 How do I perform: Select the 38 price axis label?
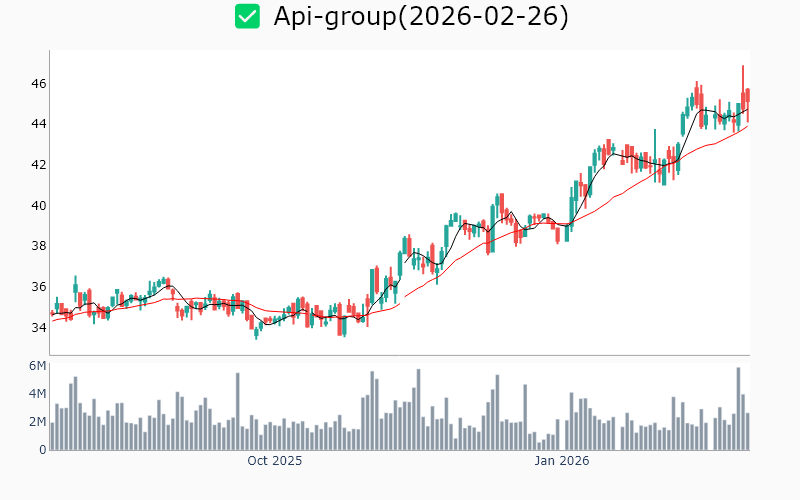pos(38,246)
